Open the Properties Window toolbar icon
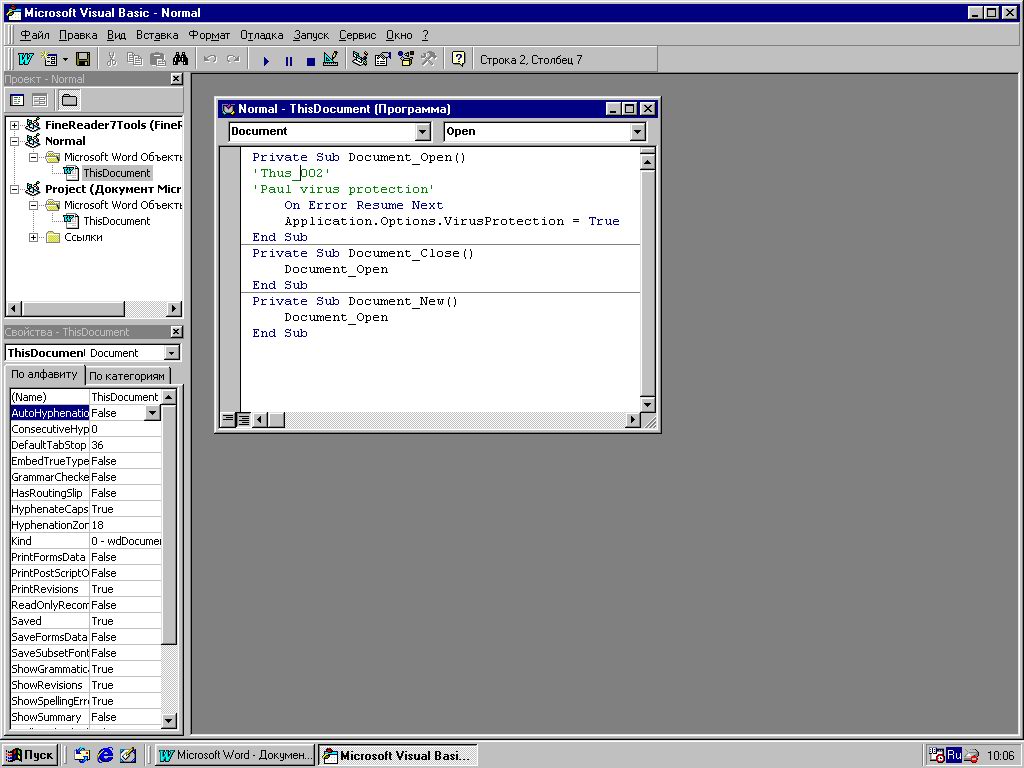This screenshot has height=768, width=1024. 383,59
